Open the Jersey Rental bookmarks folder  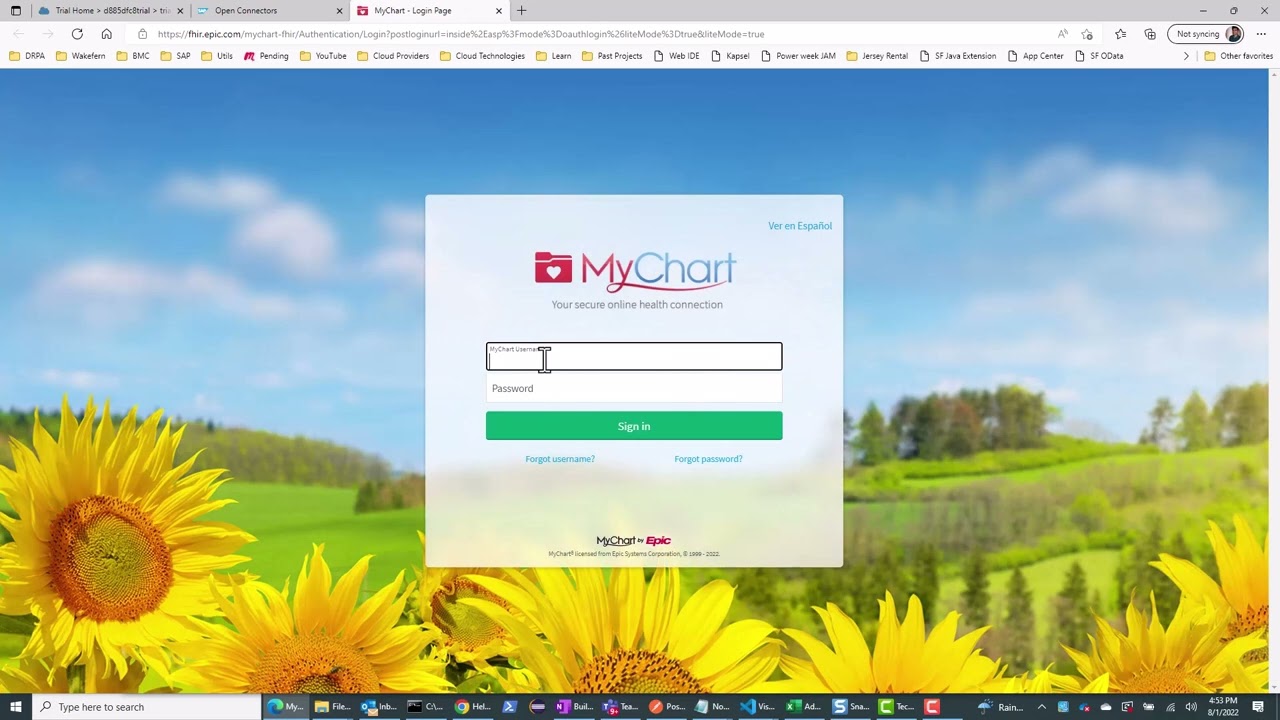[x=877, y=56]
